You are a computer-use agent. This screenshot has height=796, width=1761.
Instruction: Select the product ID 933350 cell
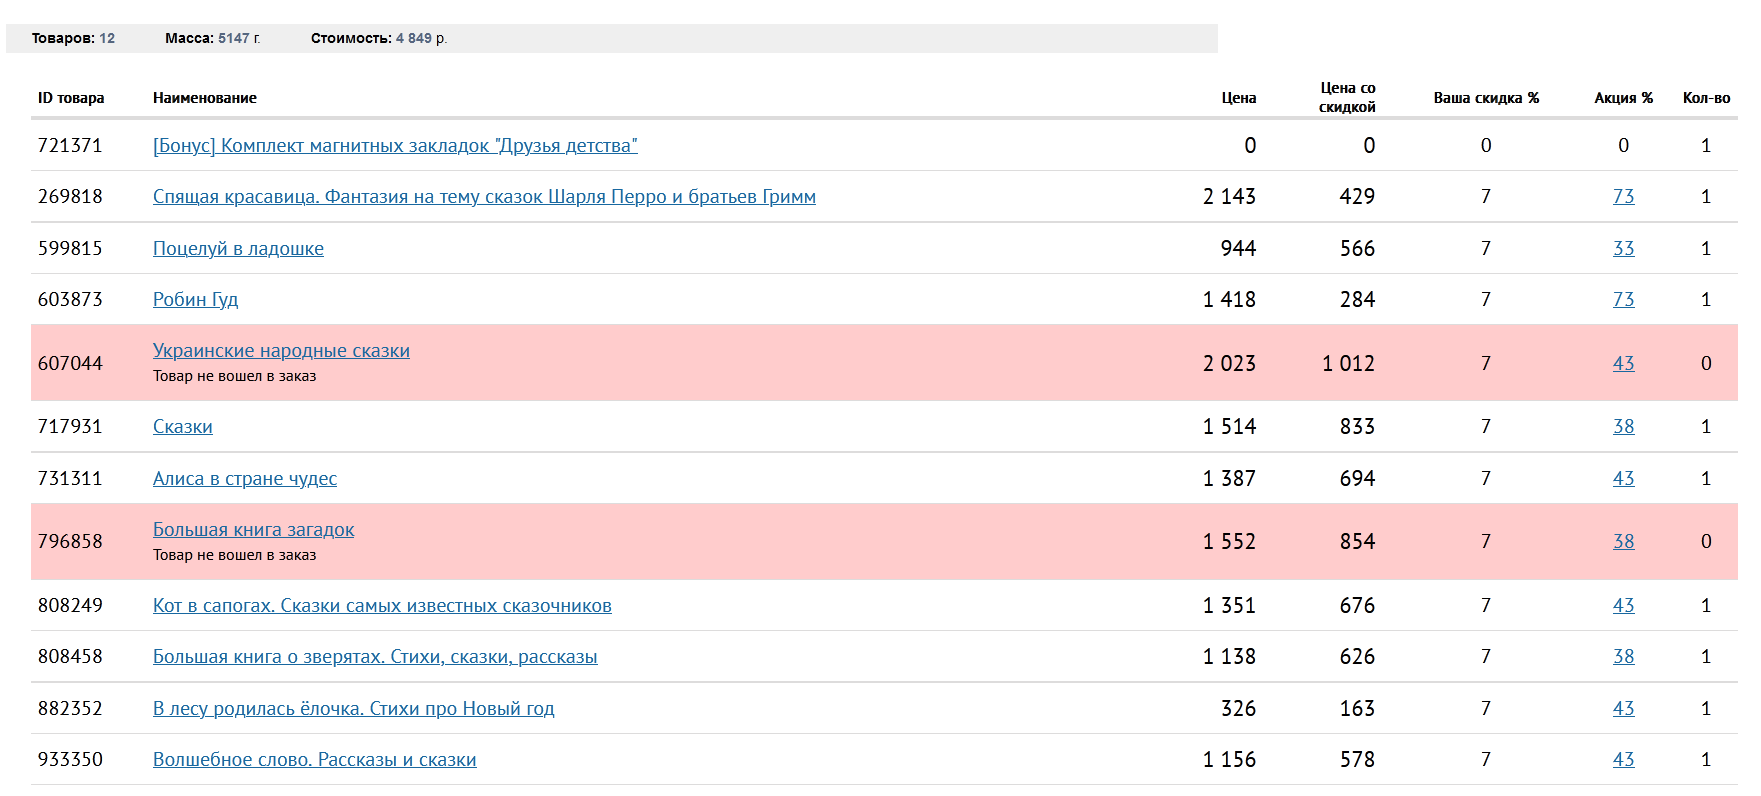[x=70, y=760]
